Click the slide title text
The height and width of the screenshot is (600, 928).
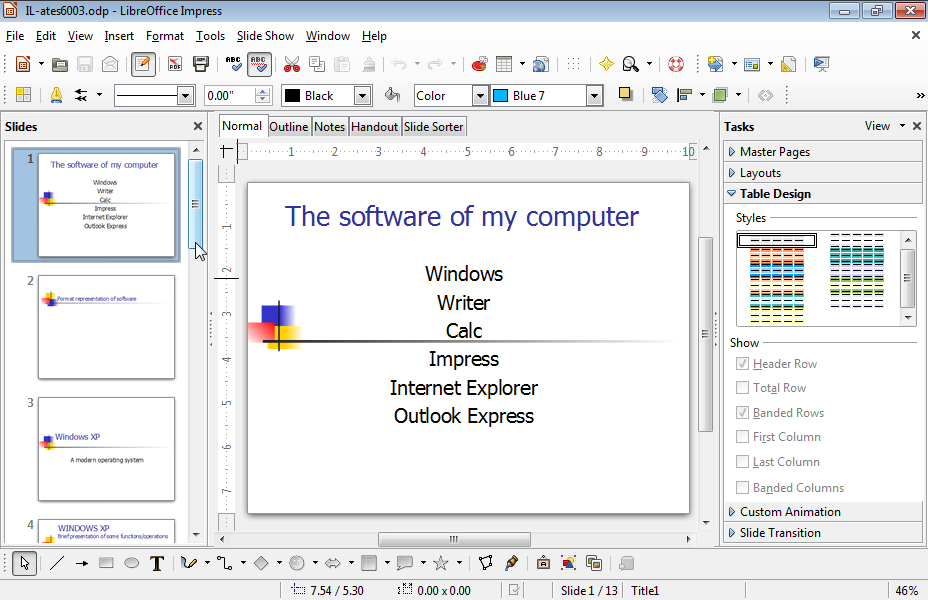pos(462,217)
